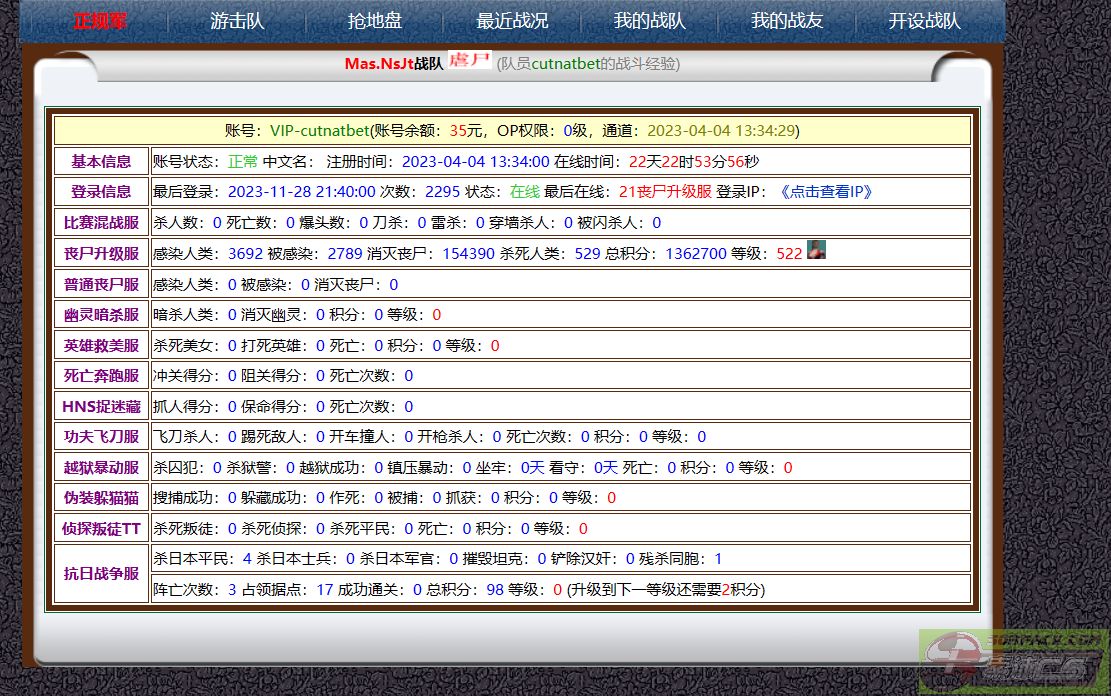Screen dimensions: 1111x696
Task: Switch to the 游击队 tab
Action: point(237,21)
